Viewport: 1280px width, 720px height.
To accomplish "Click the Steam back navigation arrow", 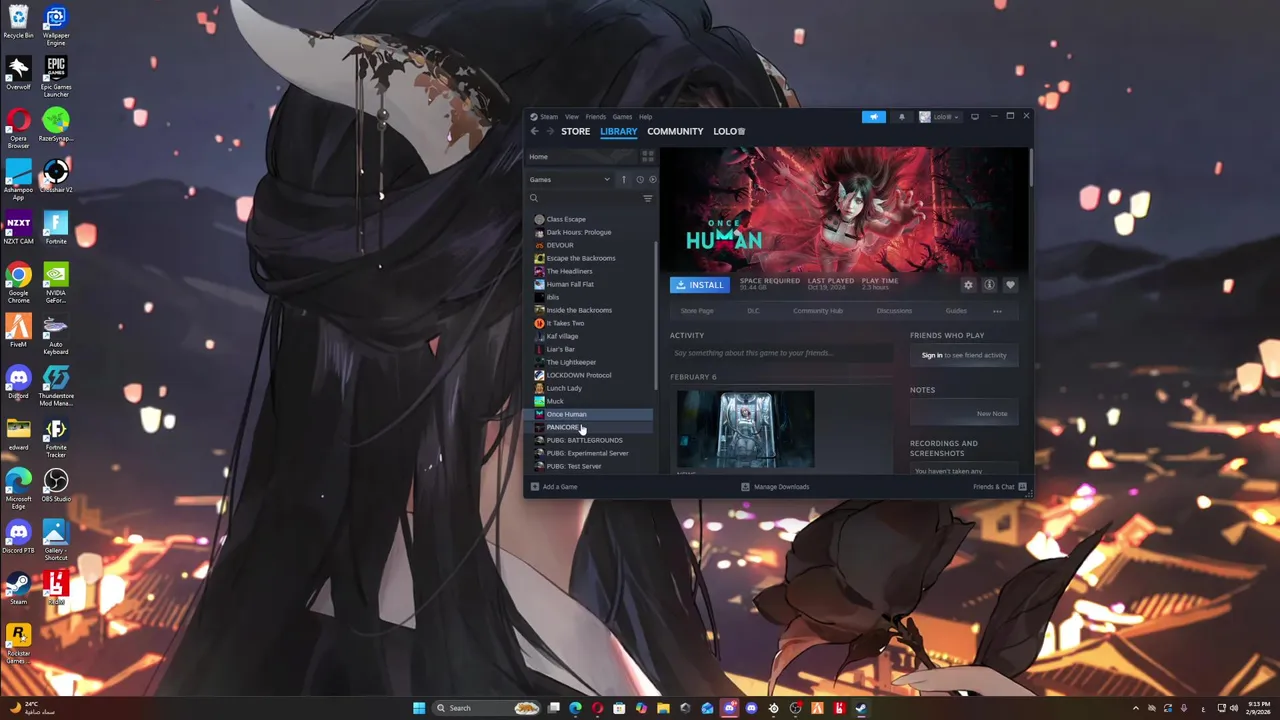I will pyautogui.click(x=534, y=131).
